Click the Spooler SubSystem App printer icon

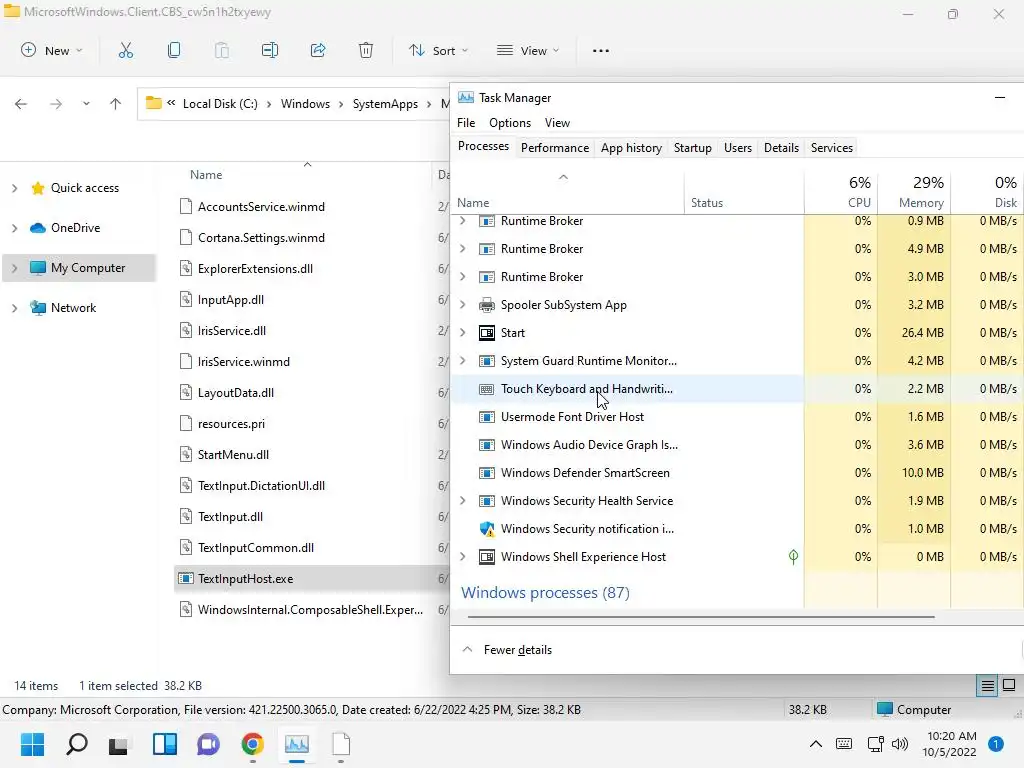pos(487,305)
